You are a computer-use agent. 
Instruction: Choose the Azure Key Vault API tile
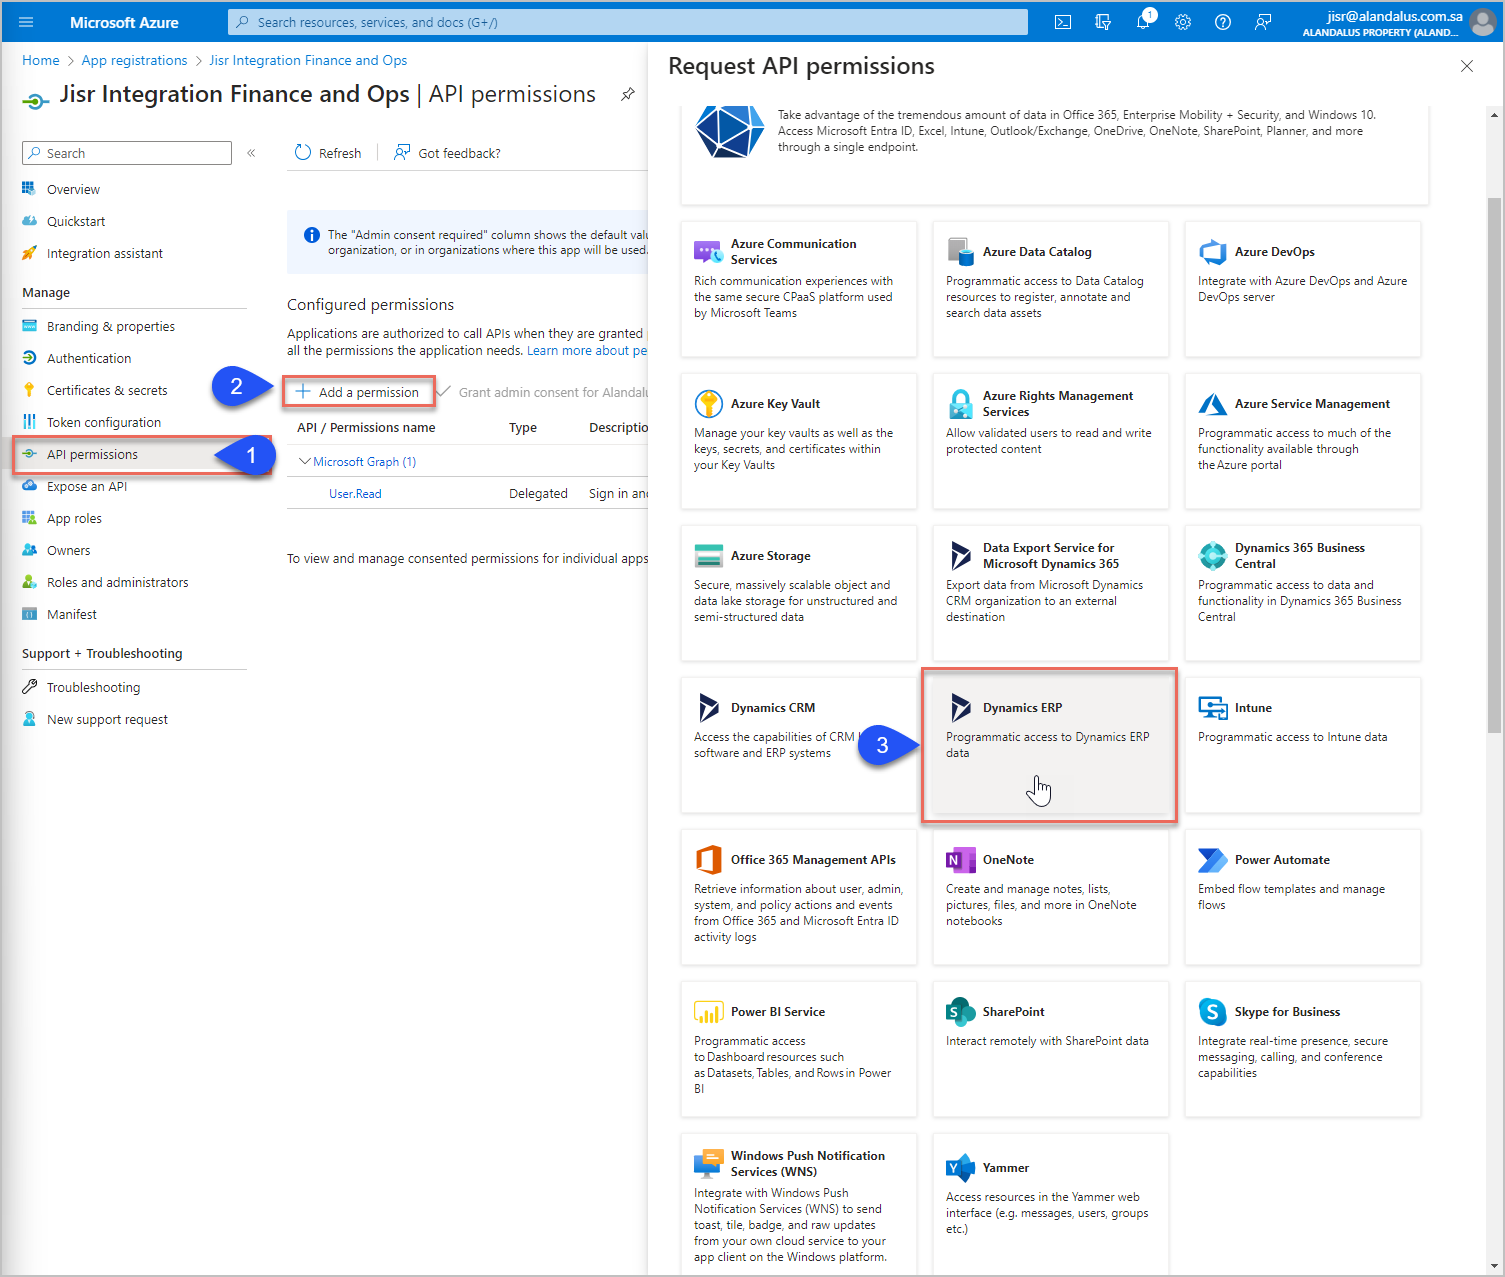[x=798, y=440]
